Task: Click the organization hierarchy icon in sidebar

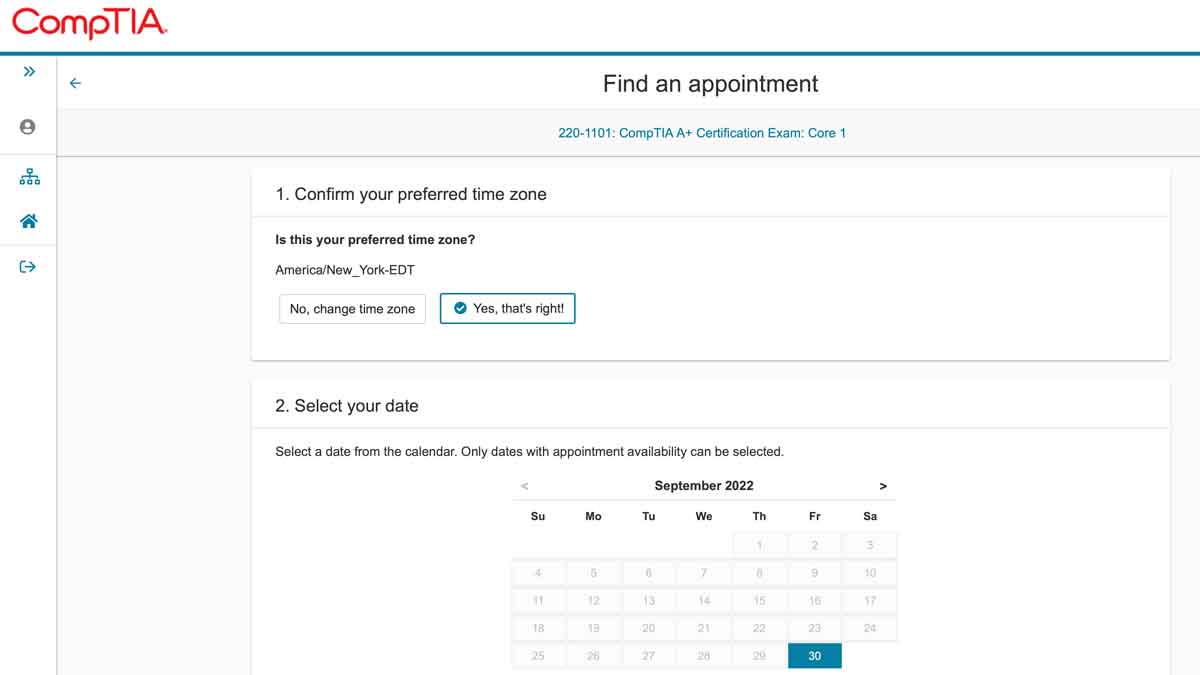Action: pyautogui.click(x=29, y=177)
